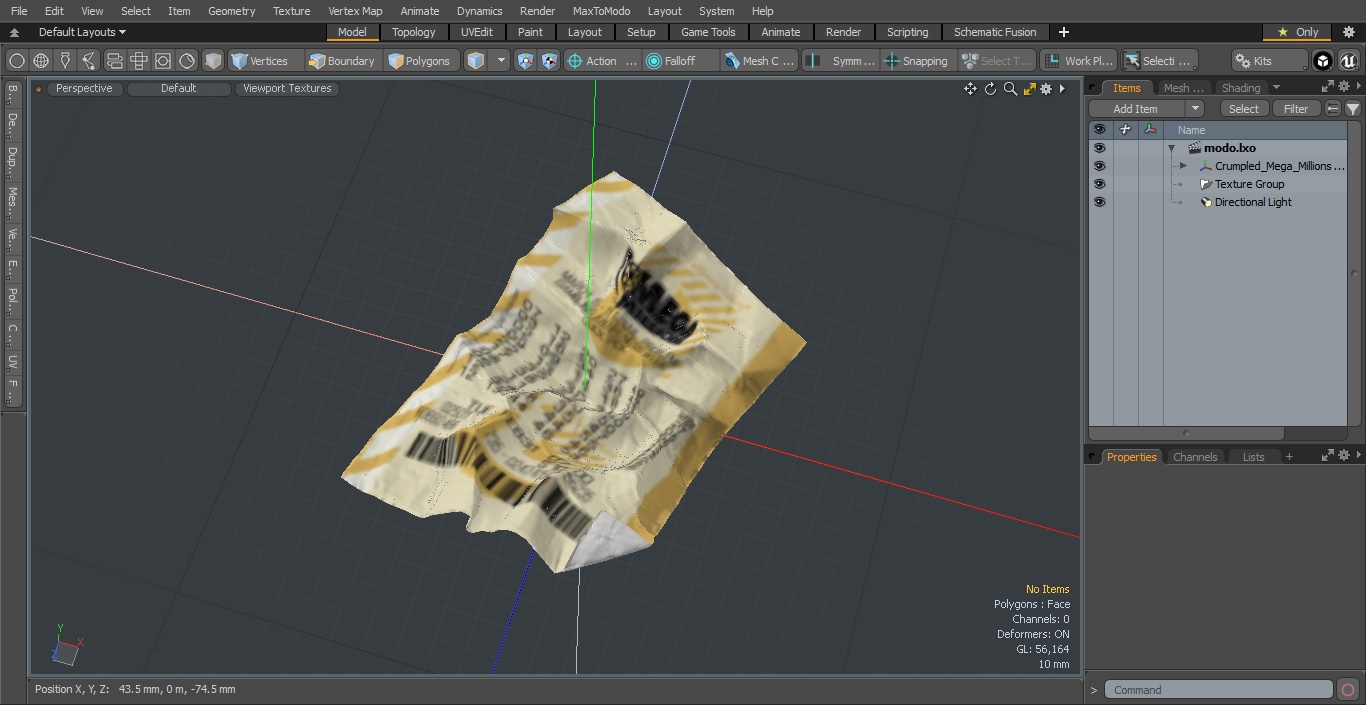The image size is (1366, 705).
Task: Toggle the Symmetry option
Action: tap(841, 61)
